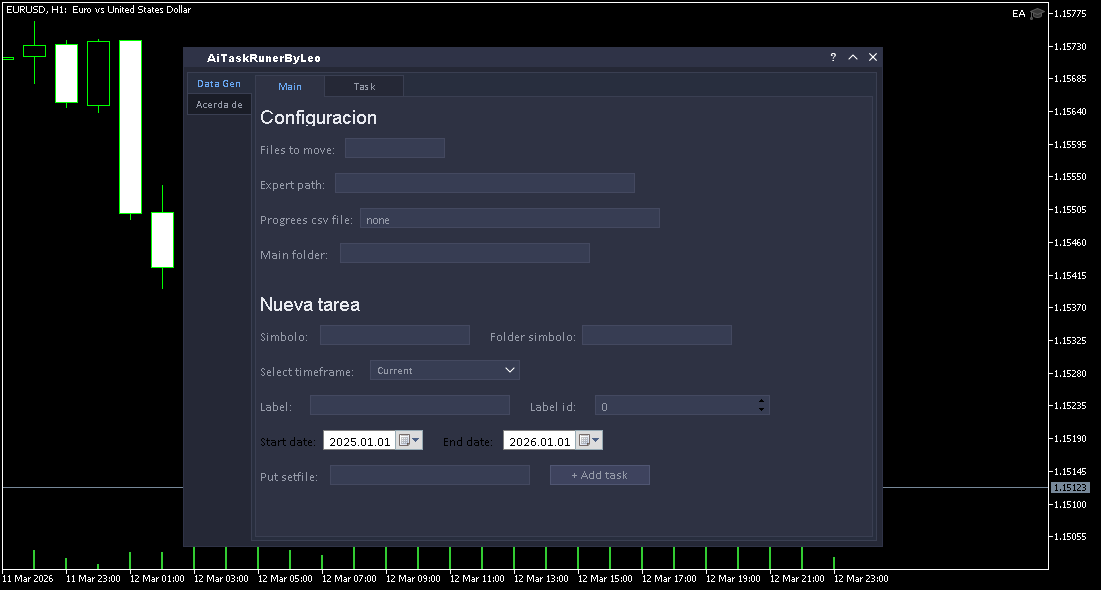Click the help question mark icon
This screenshot has height=590, width=1101.
coord(833,58)
